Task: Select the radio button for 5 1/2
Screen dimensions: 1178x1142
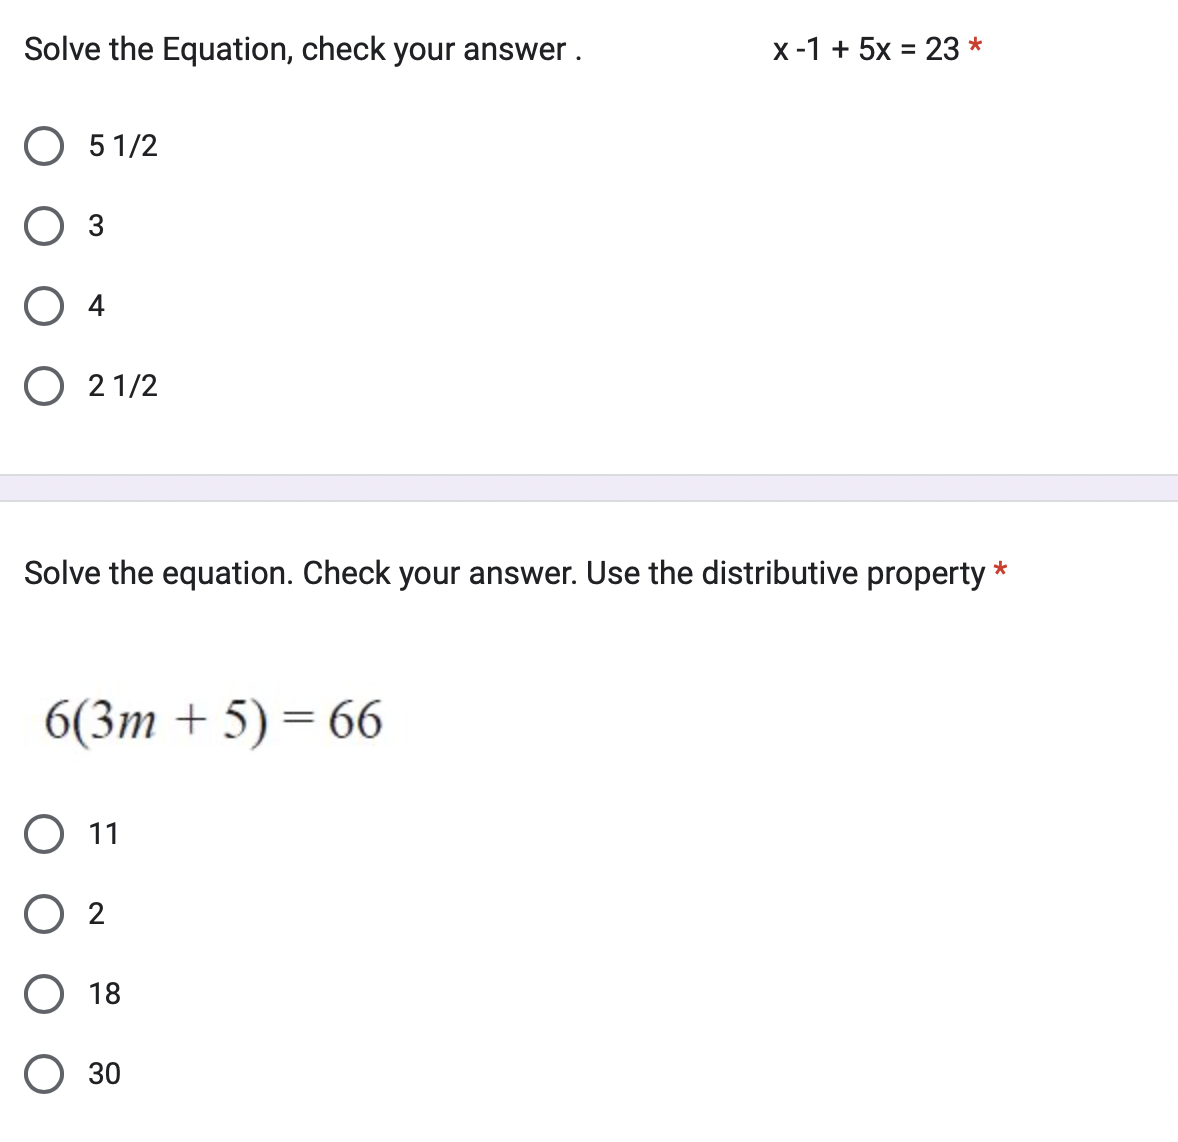Action: point(44,145)
